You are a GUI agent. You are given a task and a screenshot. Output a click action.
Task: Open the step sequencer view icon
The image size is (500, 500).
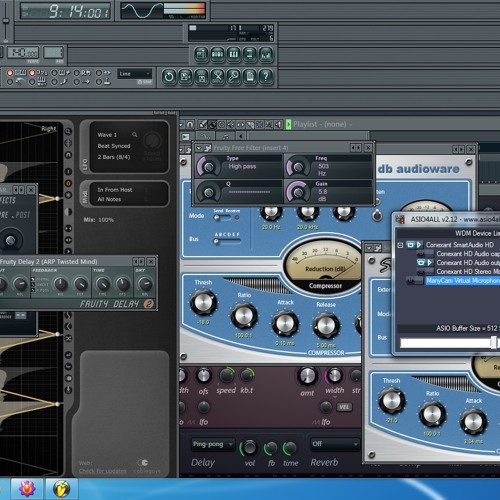(x=217, y=54)
